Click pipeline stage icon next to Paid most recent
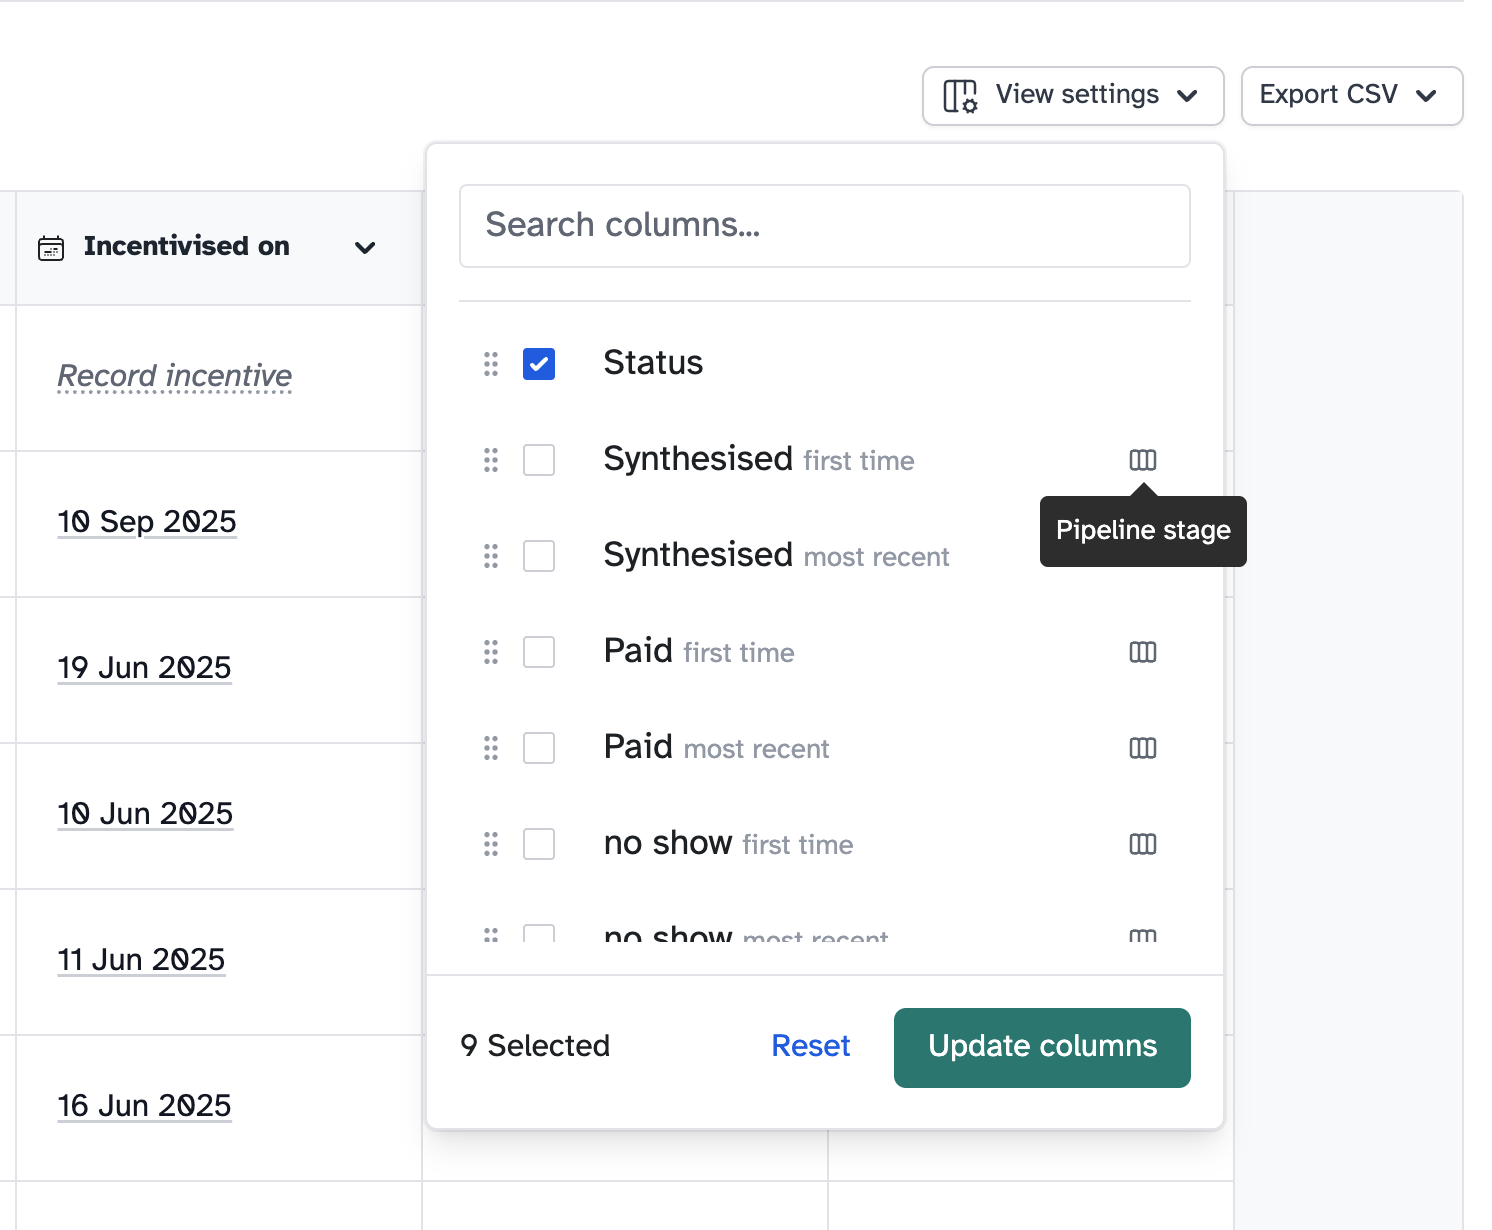Screen dimensions: 1492x1230 pyautogui.click(x=1142, y=748)
